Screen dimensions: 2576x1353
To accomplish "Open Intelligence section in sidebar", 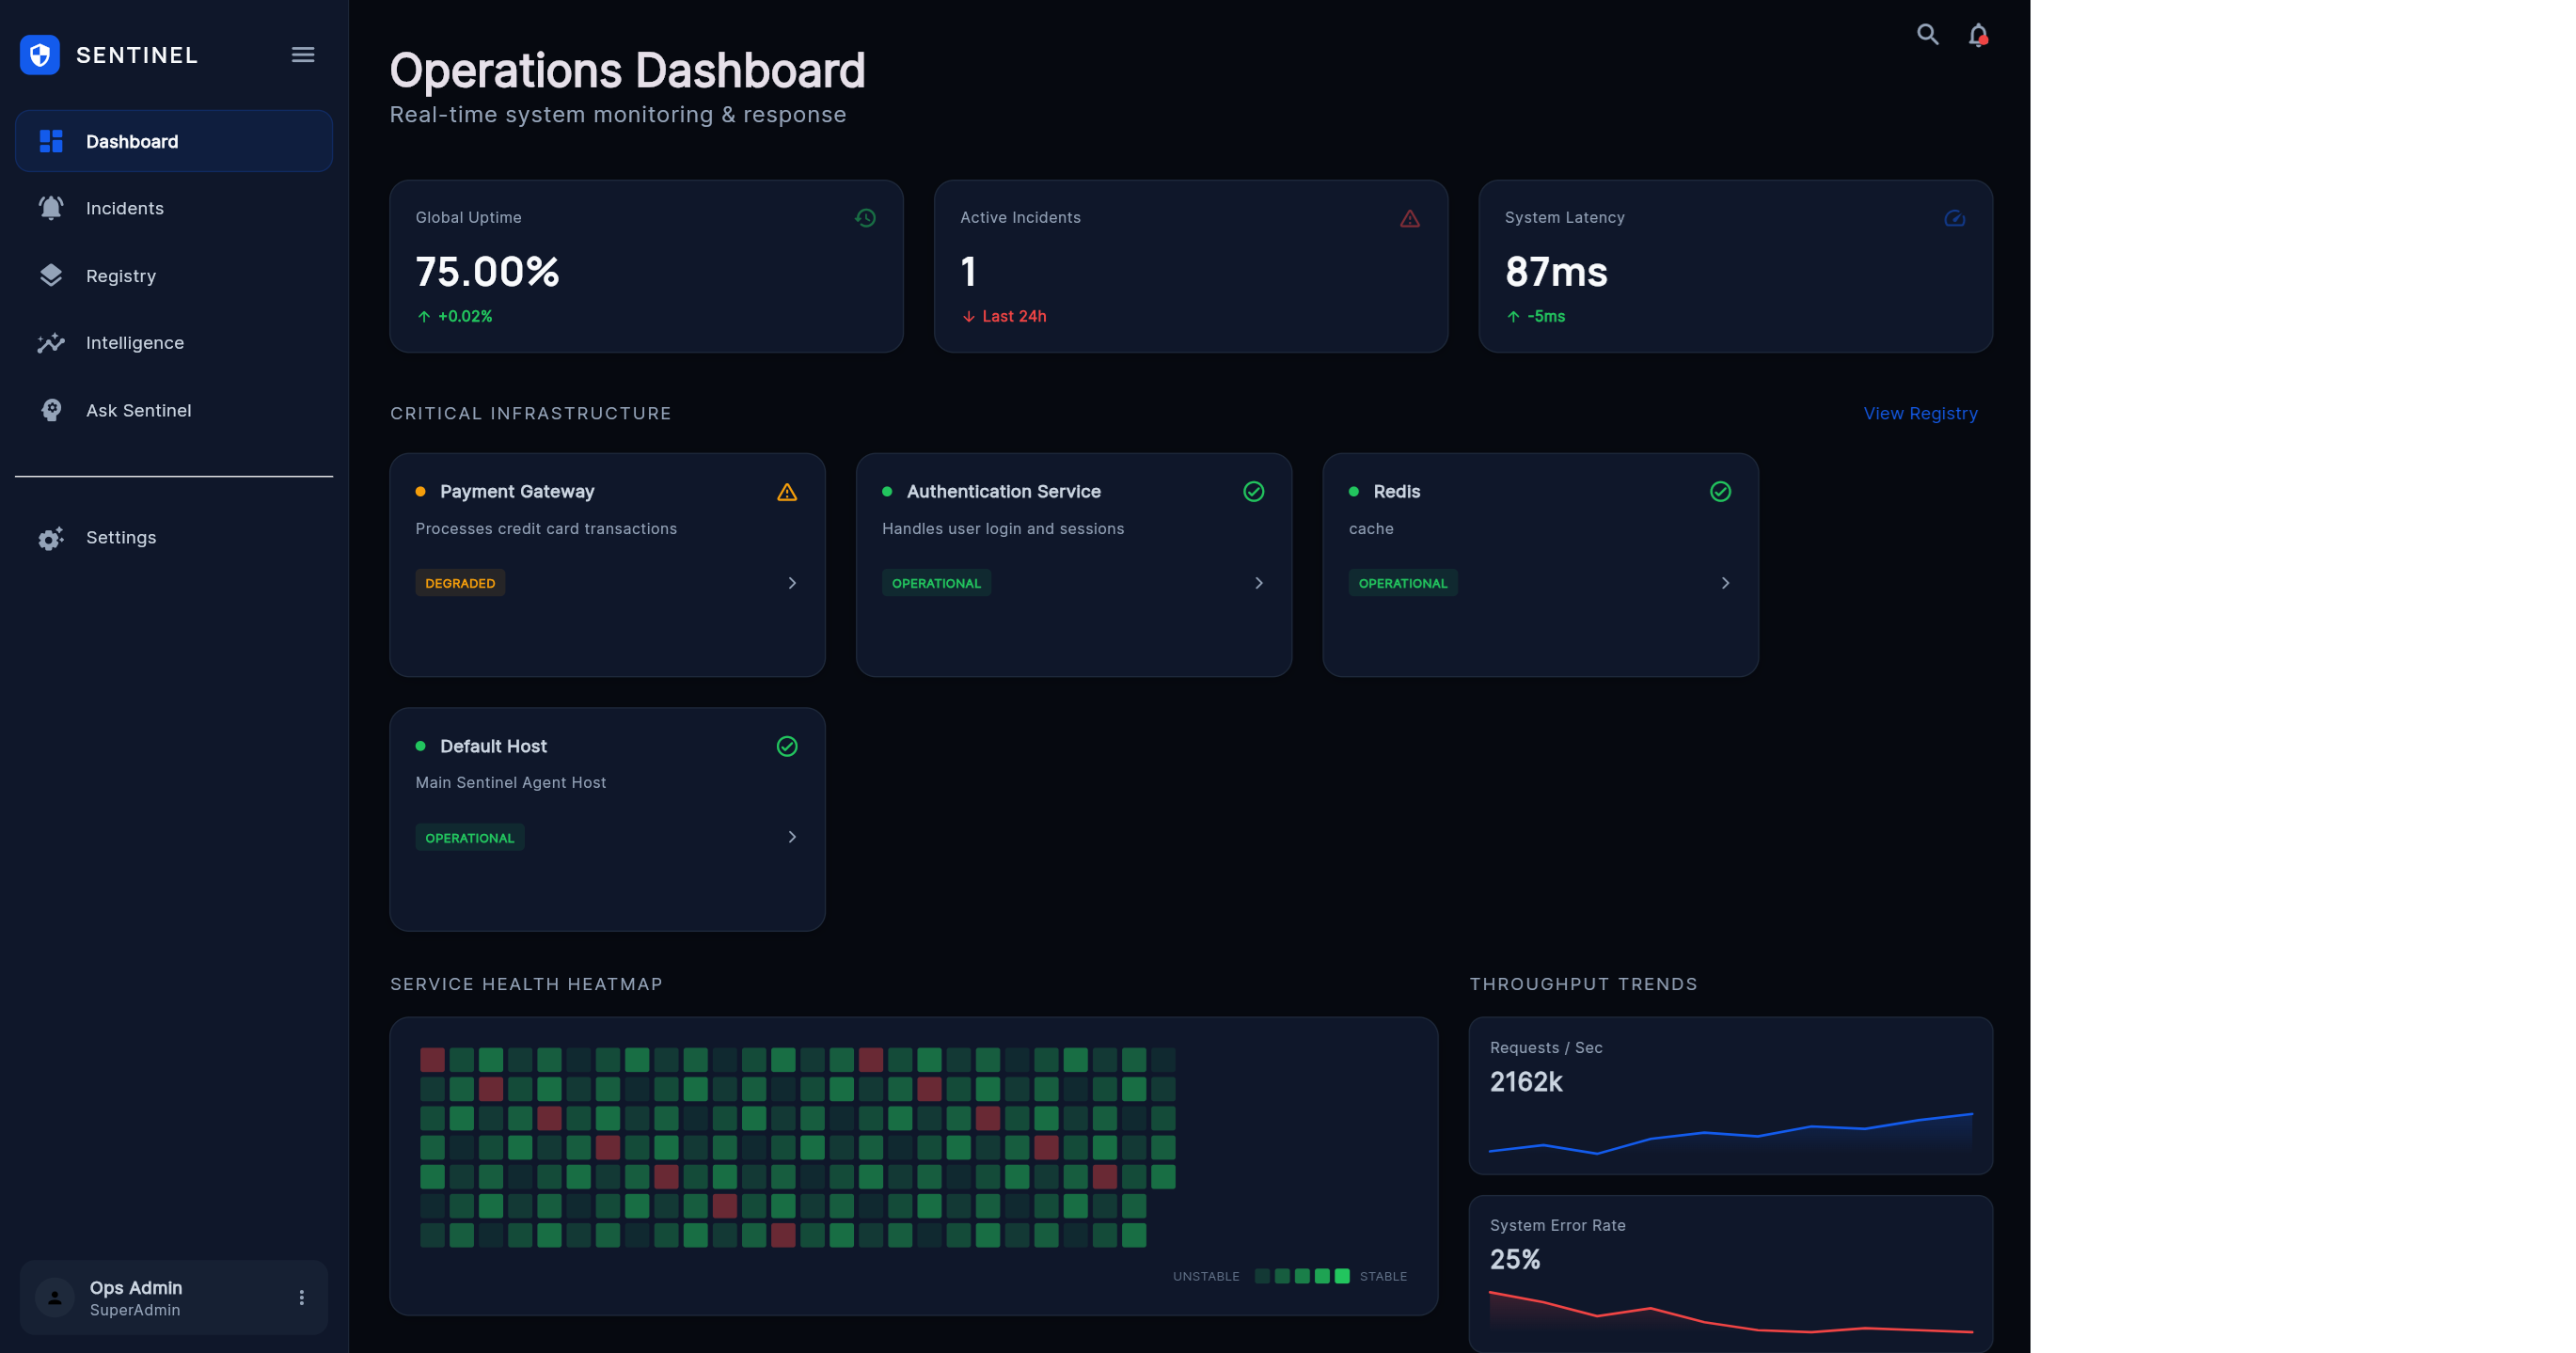I will [134, 343].
